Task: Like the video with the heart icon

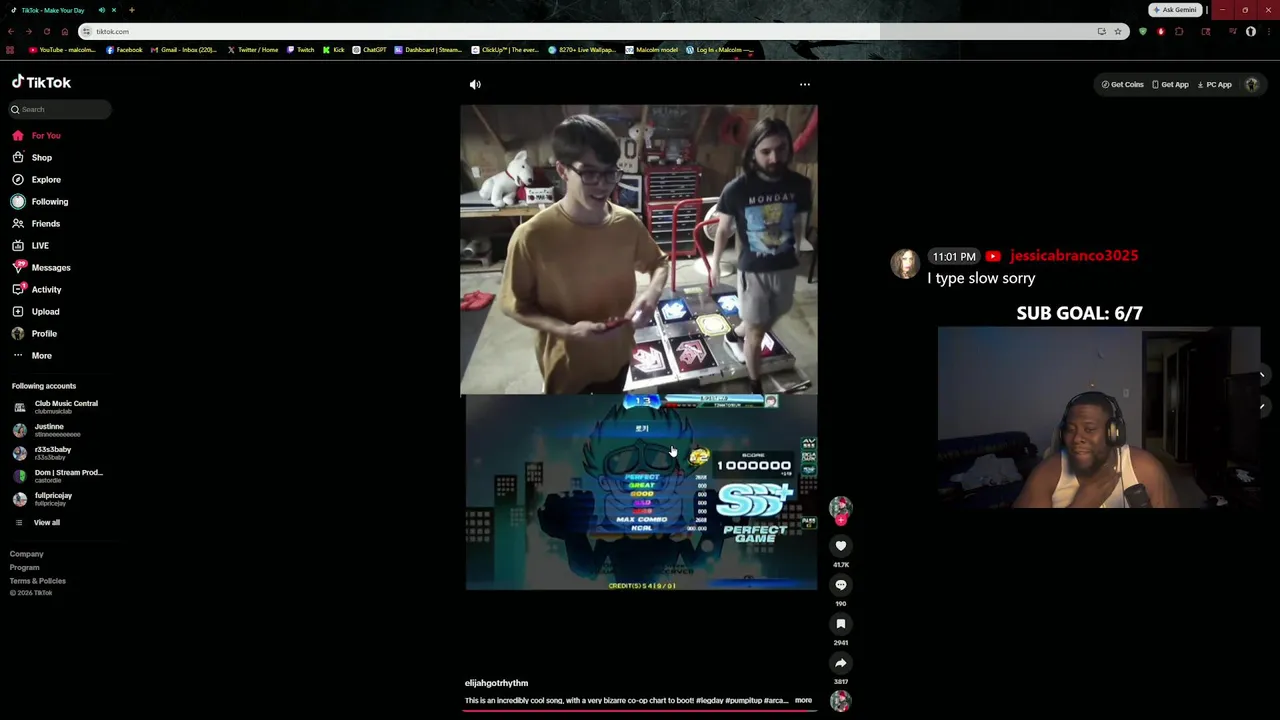Action: pyautogui.click(x=841, y=546)
